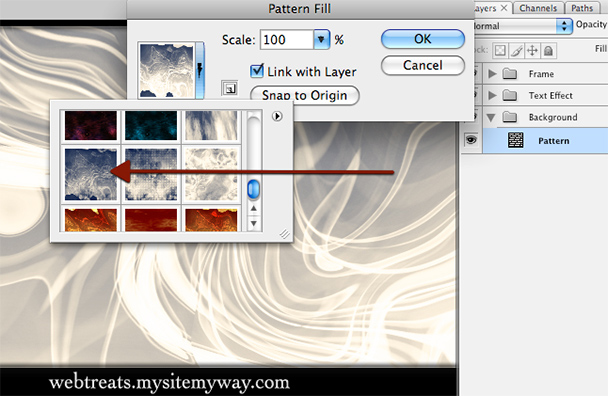This screenshot has height=396, width=608.
Task: Switch to the Channels tab
Action: coord(538,8)
